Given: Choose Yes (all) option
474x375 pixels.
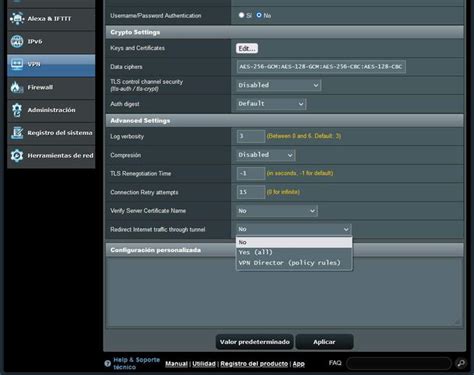Looking at the screenshot, I should tap(294, 252).
